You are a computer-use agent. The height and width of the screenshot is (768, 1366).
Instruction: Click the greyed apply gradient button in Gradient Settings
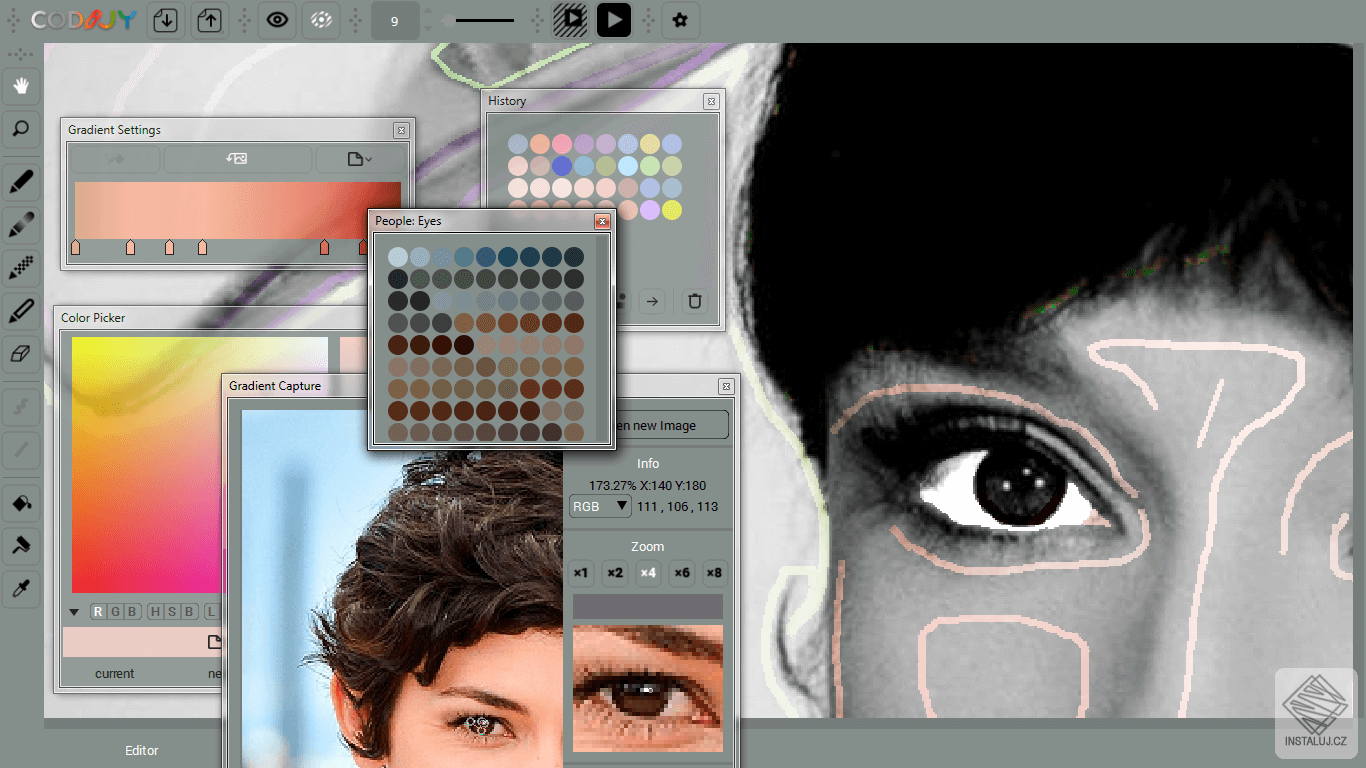[x=116, y=158]
